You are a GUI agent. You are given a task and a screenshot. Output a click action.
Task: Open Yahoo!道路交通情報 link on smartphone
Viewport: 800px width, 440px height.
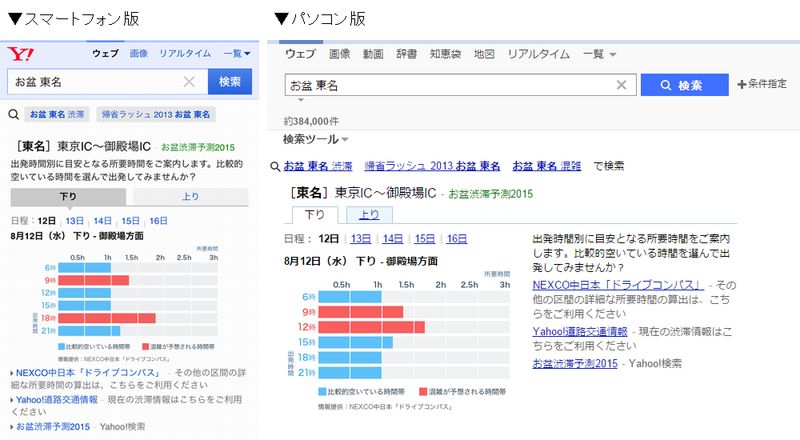tap(57, 400)
